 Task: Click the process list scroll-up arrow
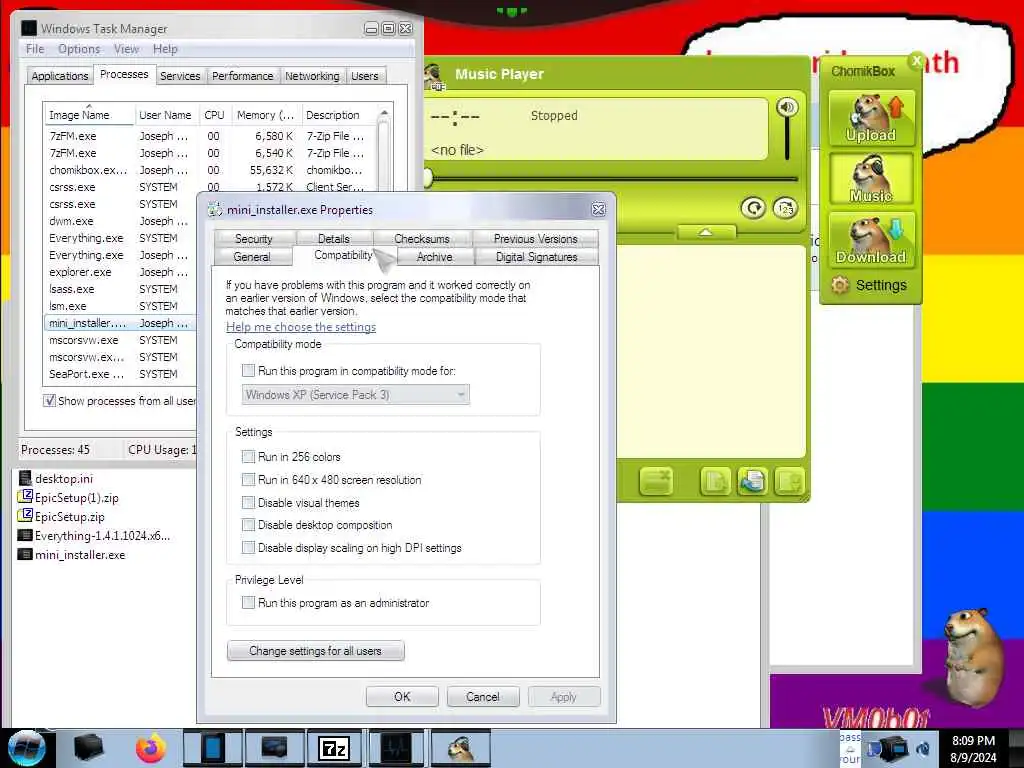[384, 114]
